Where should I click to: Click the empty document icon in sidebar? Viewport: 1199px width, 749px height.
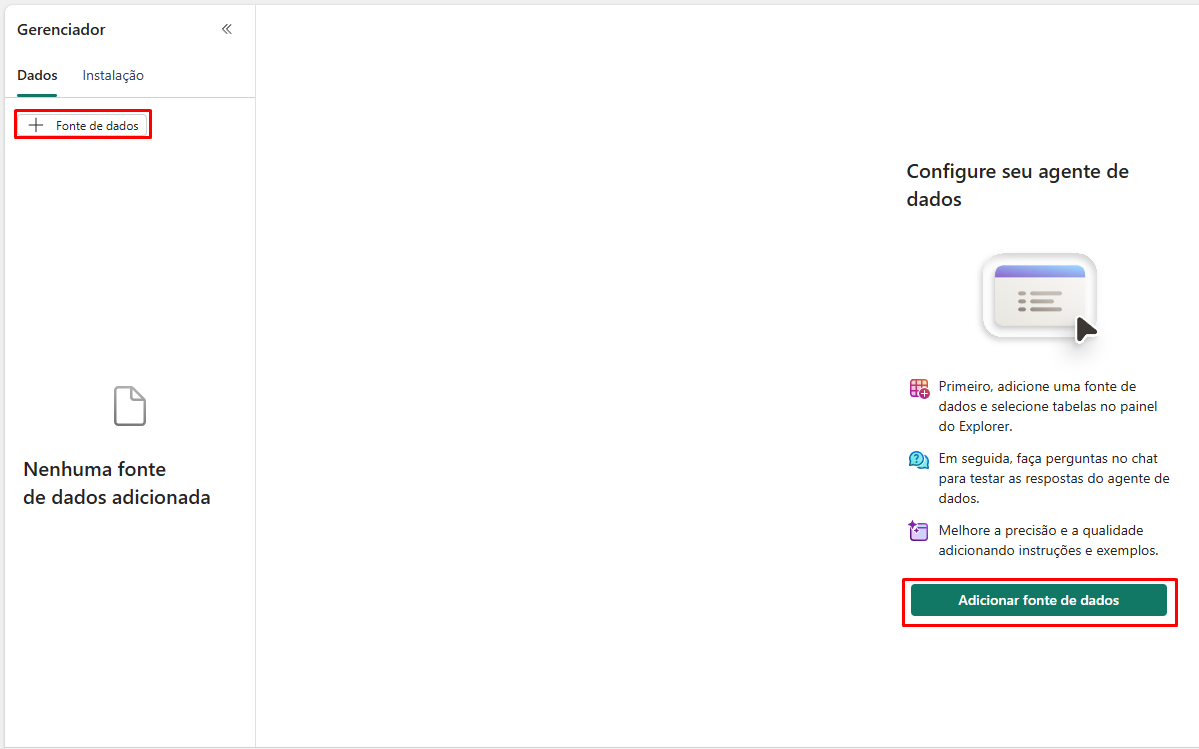(x=130, y=406)
